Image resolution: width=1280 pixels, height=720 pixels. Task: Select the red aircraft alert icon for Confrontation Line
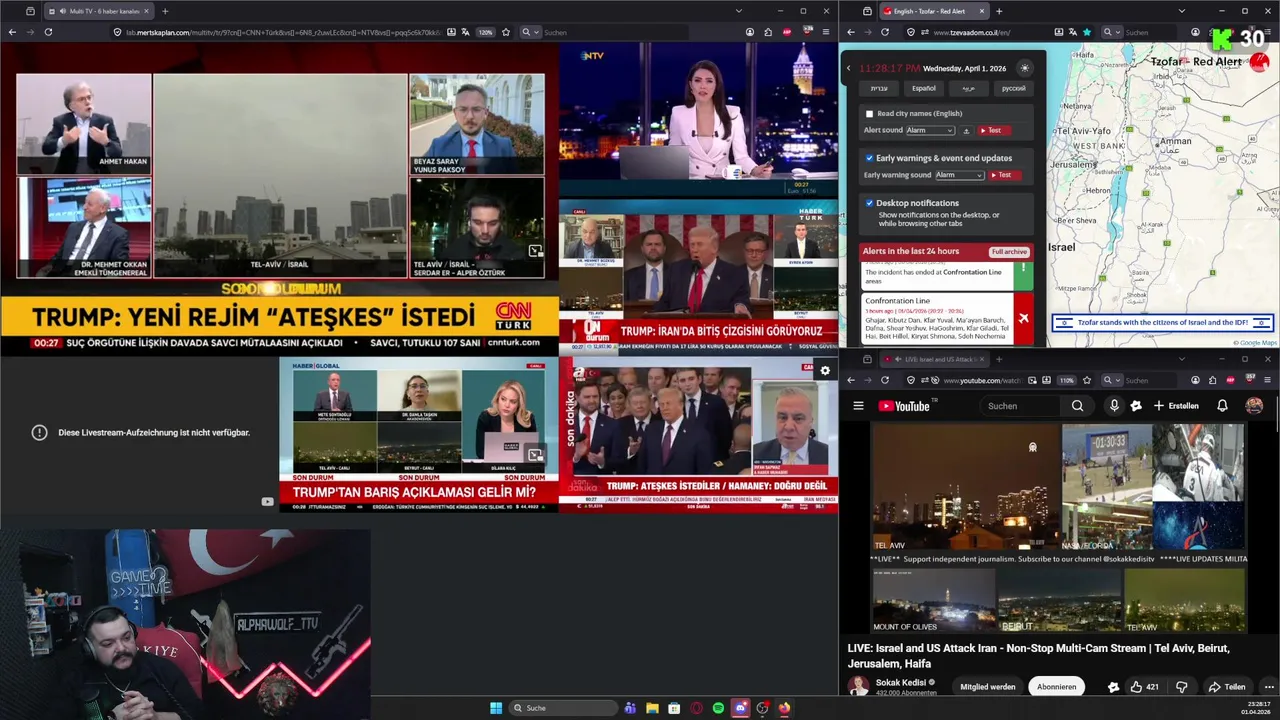[1023, 319]
